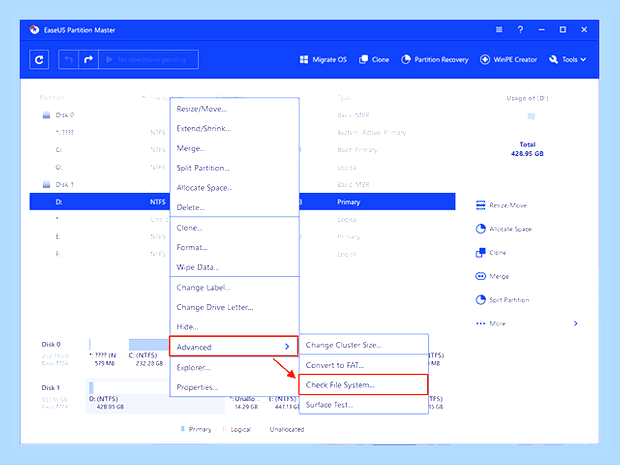Click the Disk 0 drive icon

pos(46,115)
